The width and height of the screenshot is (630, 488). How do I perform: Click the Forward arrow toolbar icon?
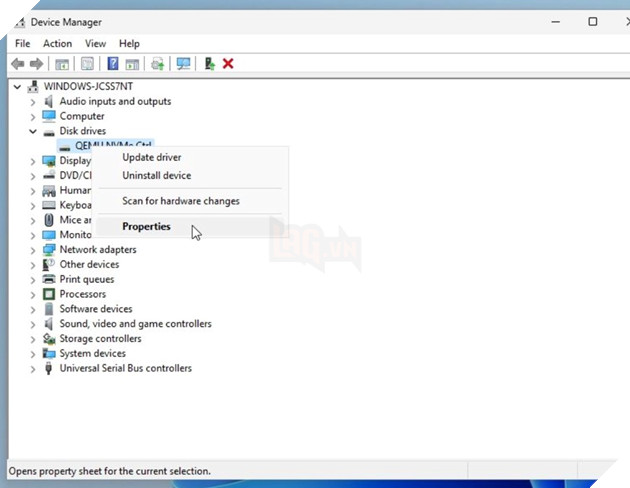coord(37,63)
